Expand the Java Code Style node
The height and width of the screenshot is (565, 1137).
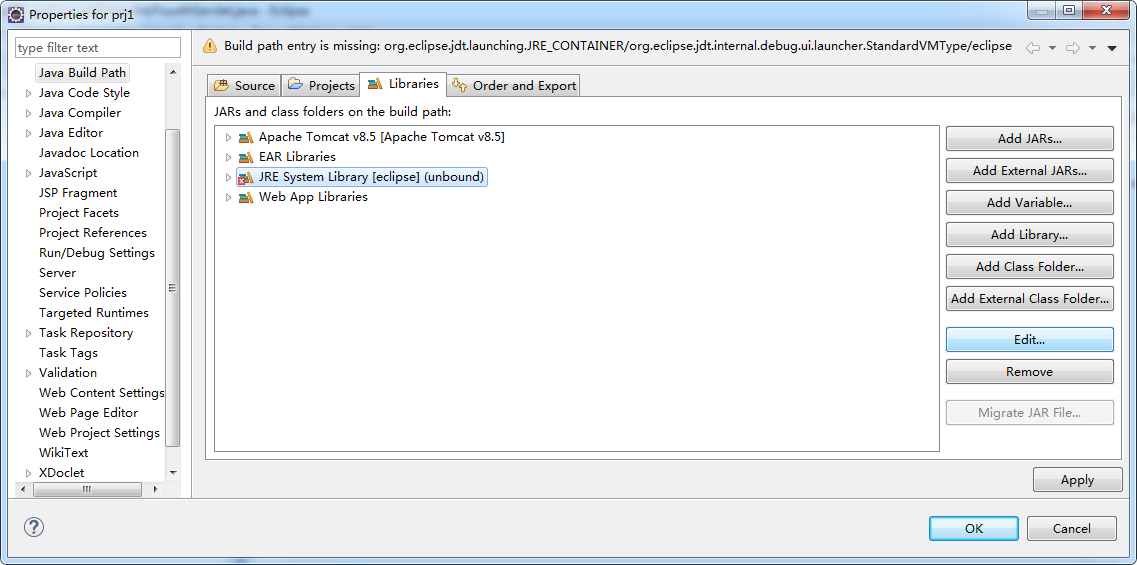coord(28,93)
